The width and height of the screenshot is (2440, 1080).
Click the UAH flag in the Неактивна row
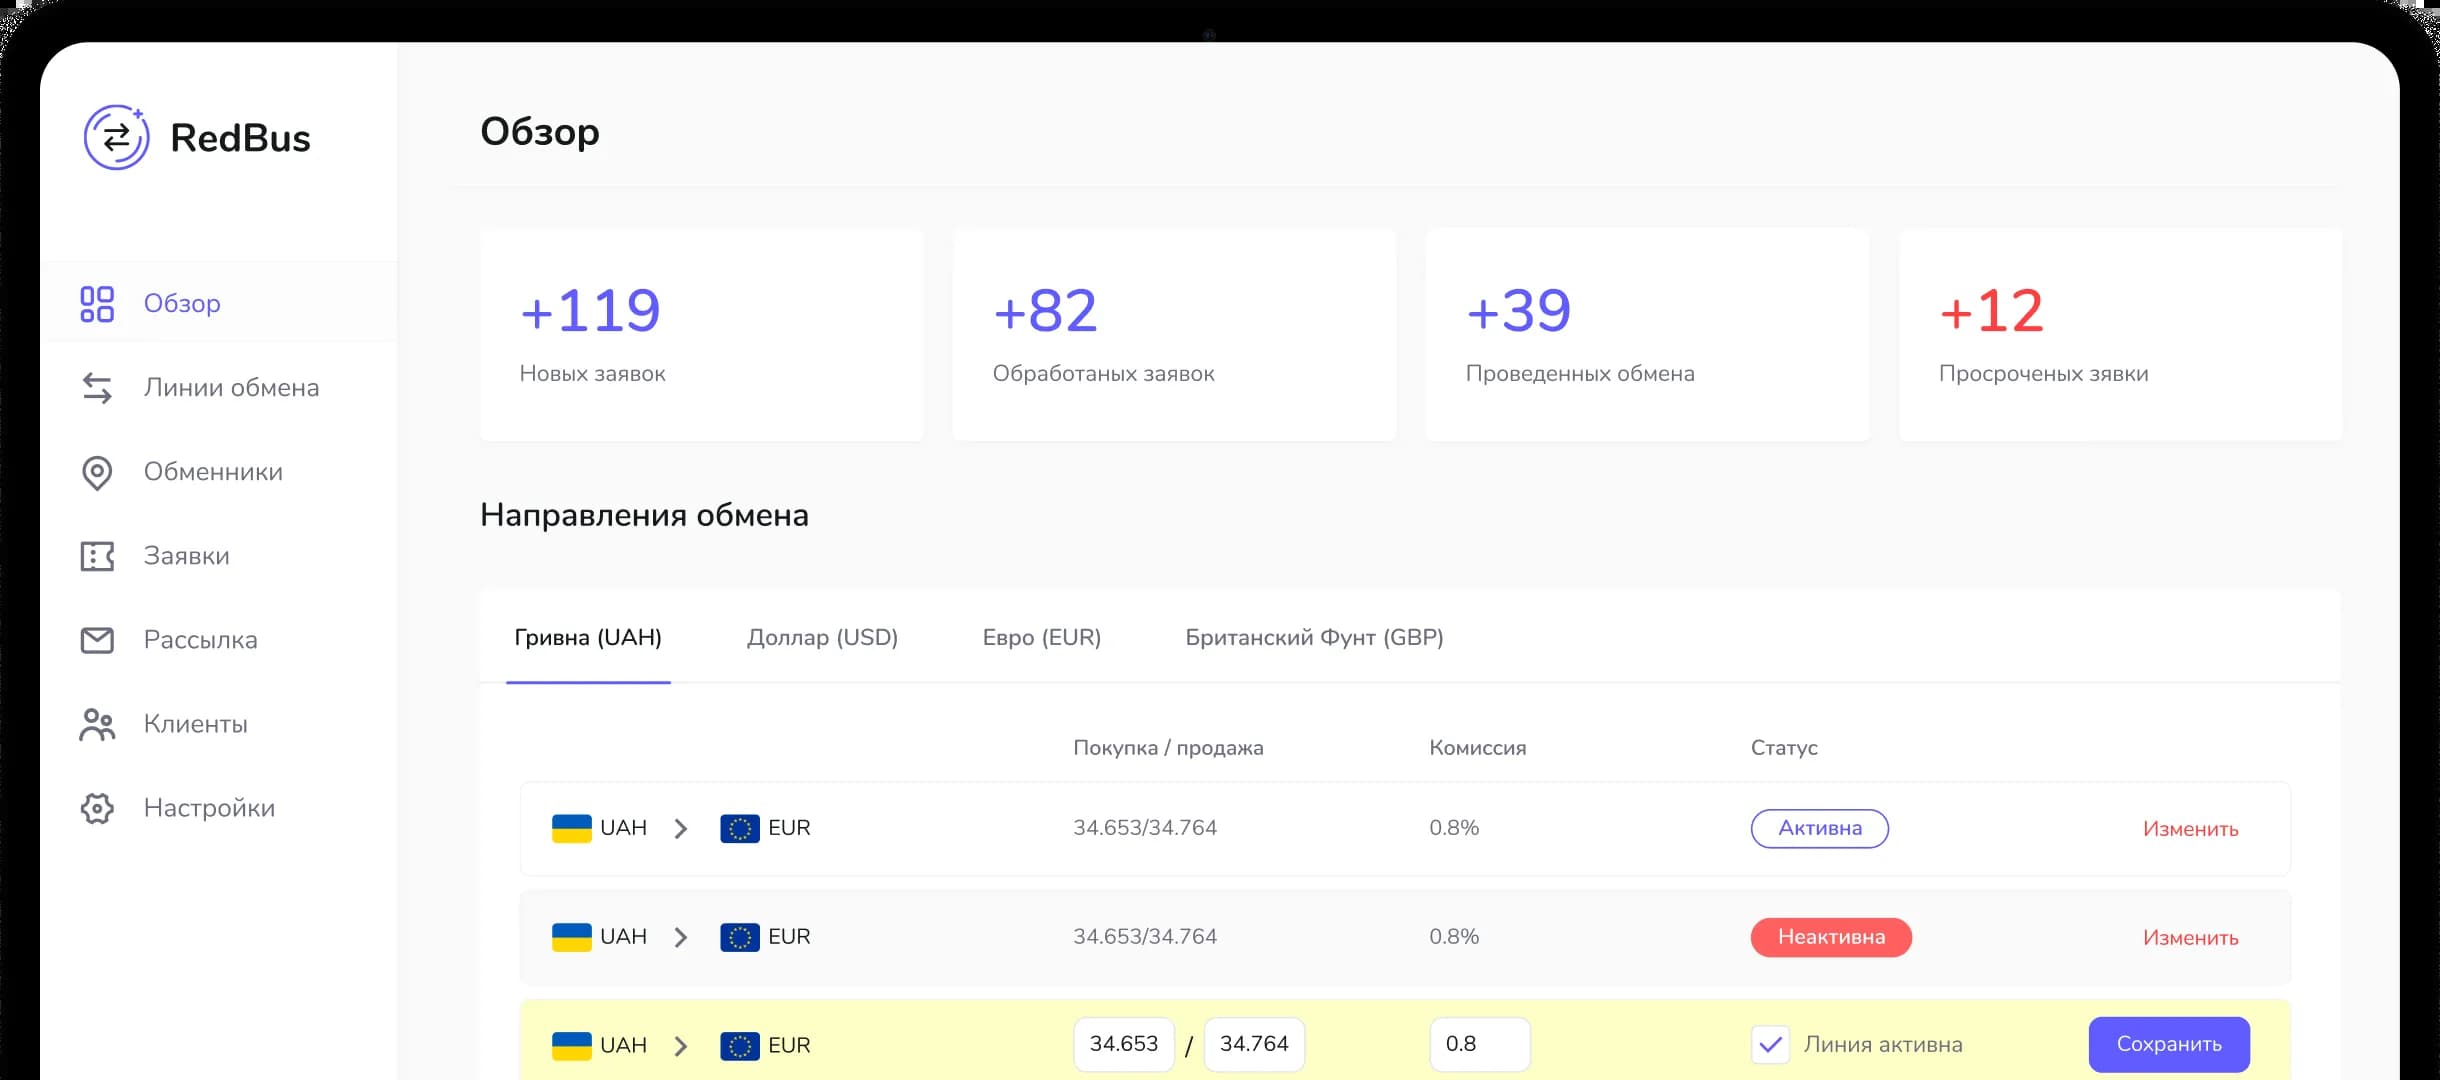[572, 938]
